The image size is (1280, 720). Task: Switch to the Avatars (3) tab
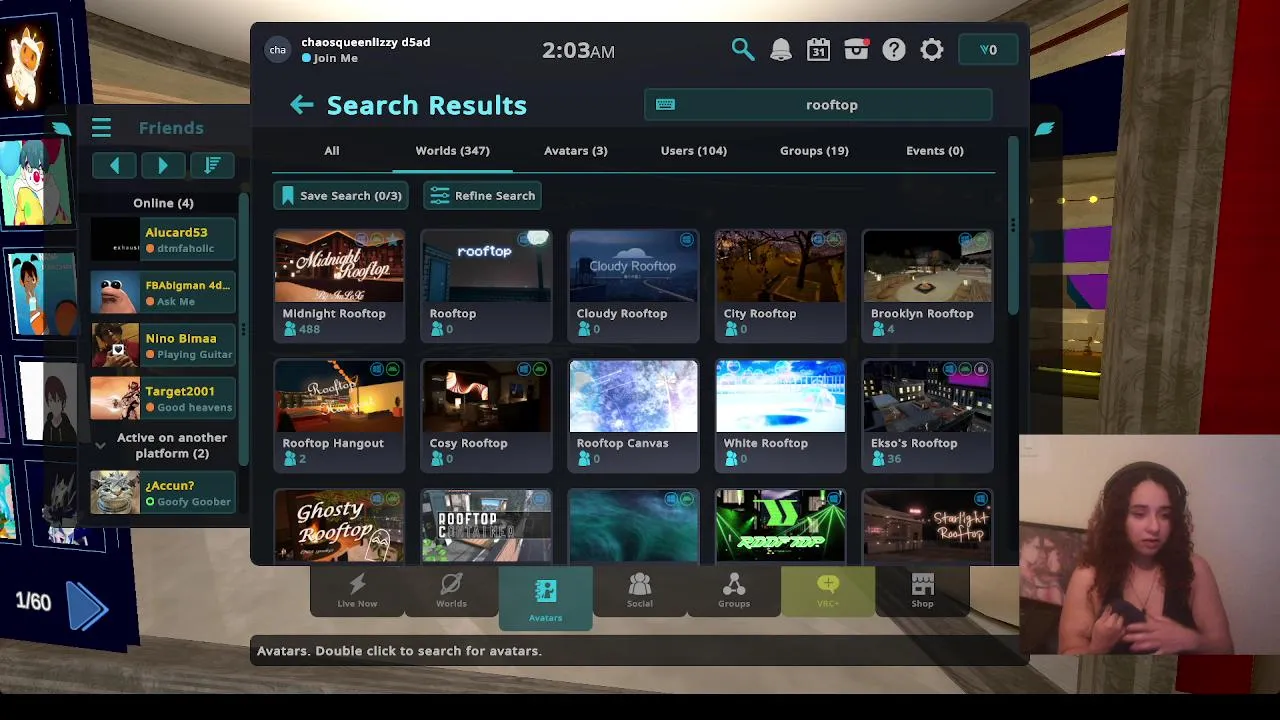[575, 151]
